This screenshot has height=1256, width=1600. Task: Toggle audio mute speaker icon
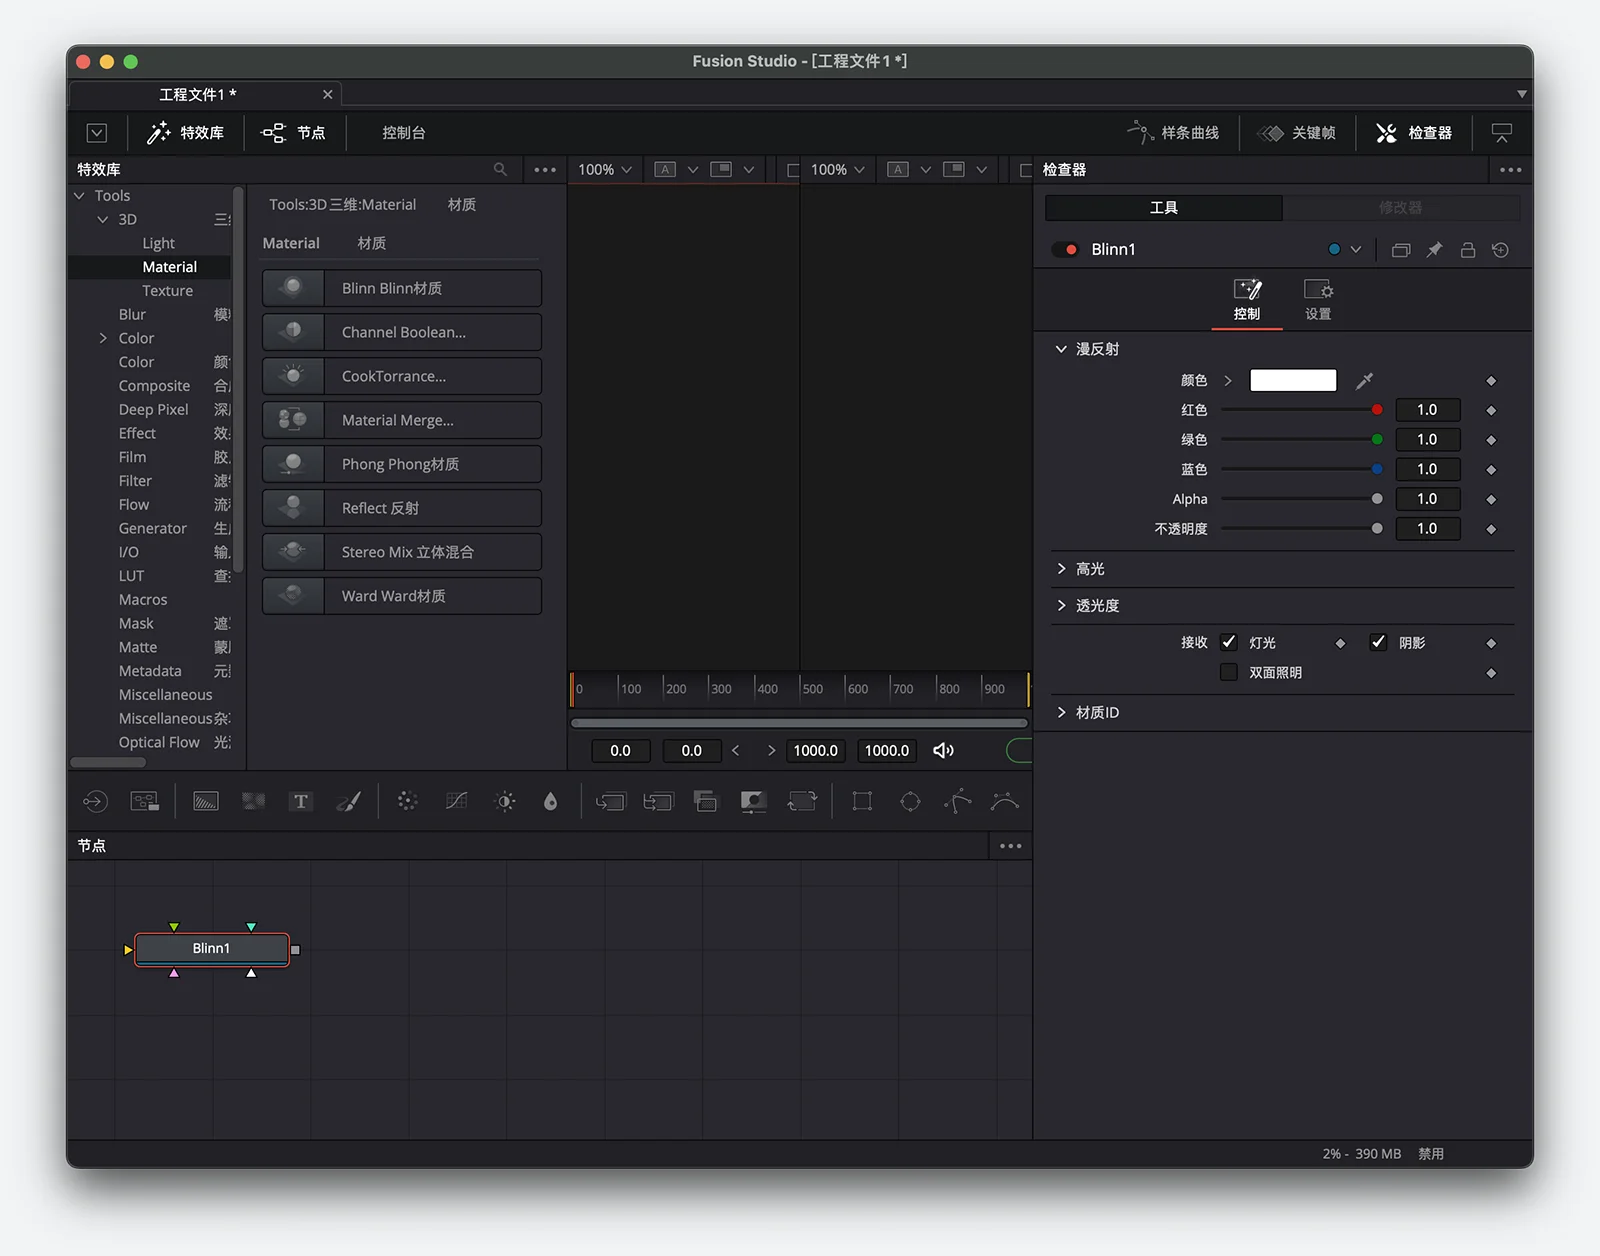pos(943,751)
